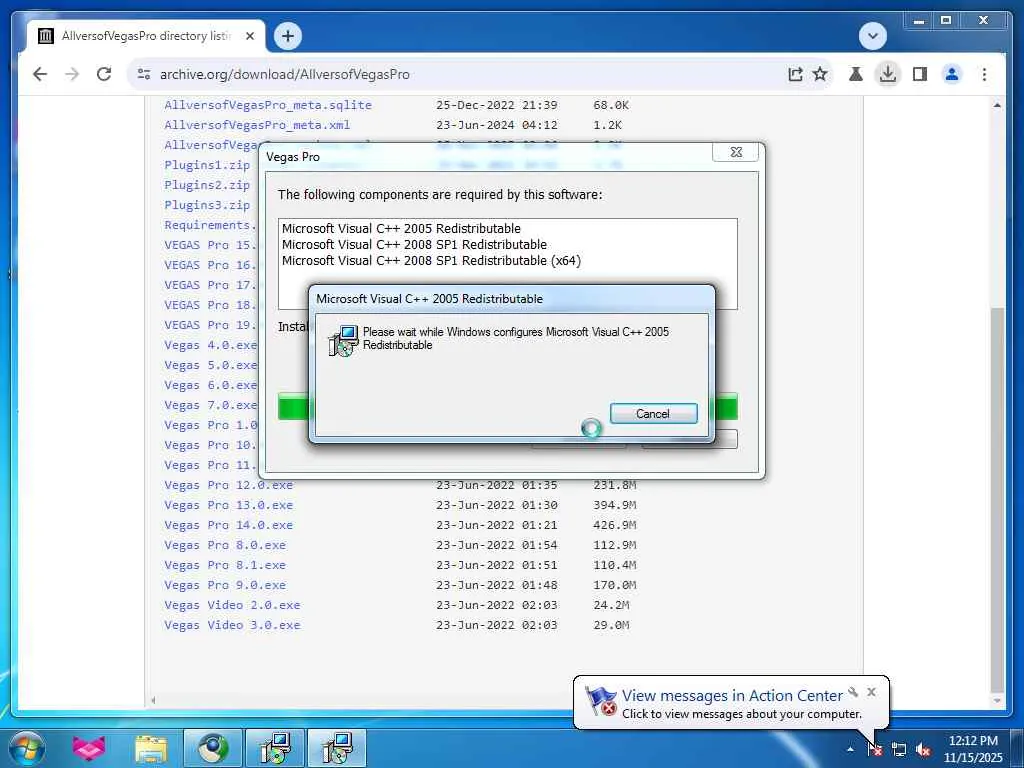The image size is (1024, 768).
Task: Bookmark this page with the star icon
Action: [820, 74]
